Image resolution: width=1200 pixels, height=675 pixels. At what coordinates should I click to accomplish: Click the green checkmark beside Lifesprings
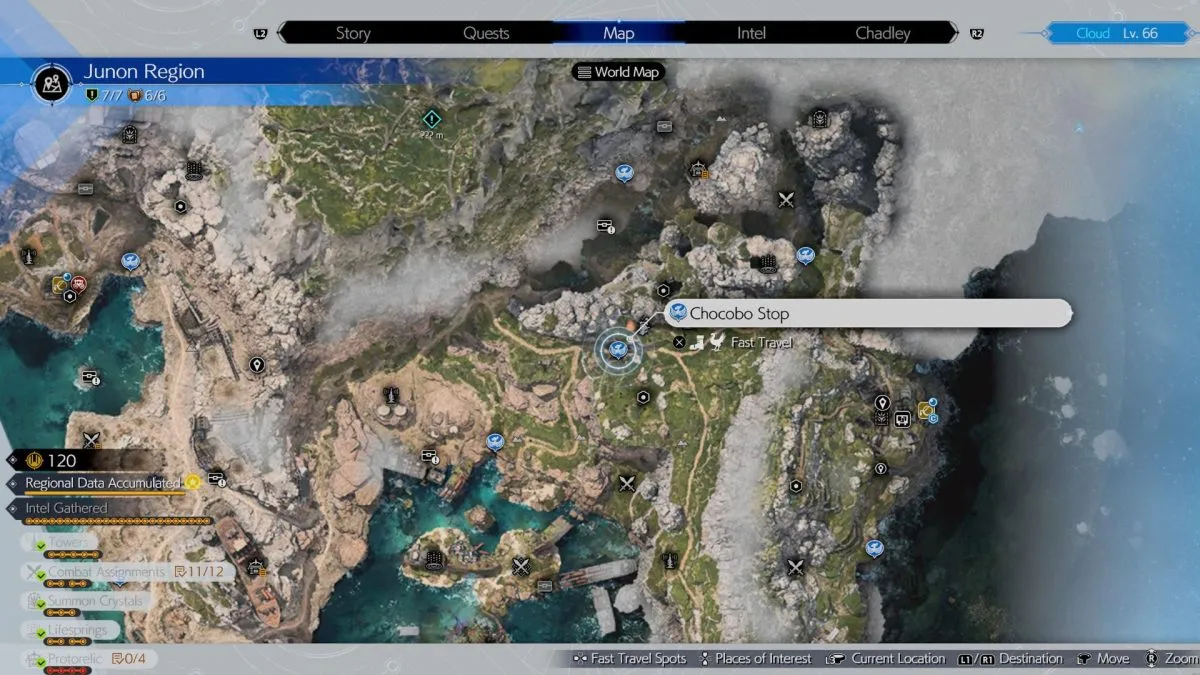point(40,634)
